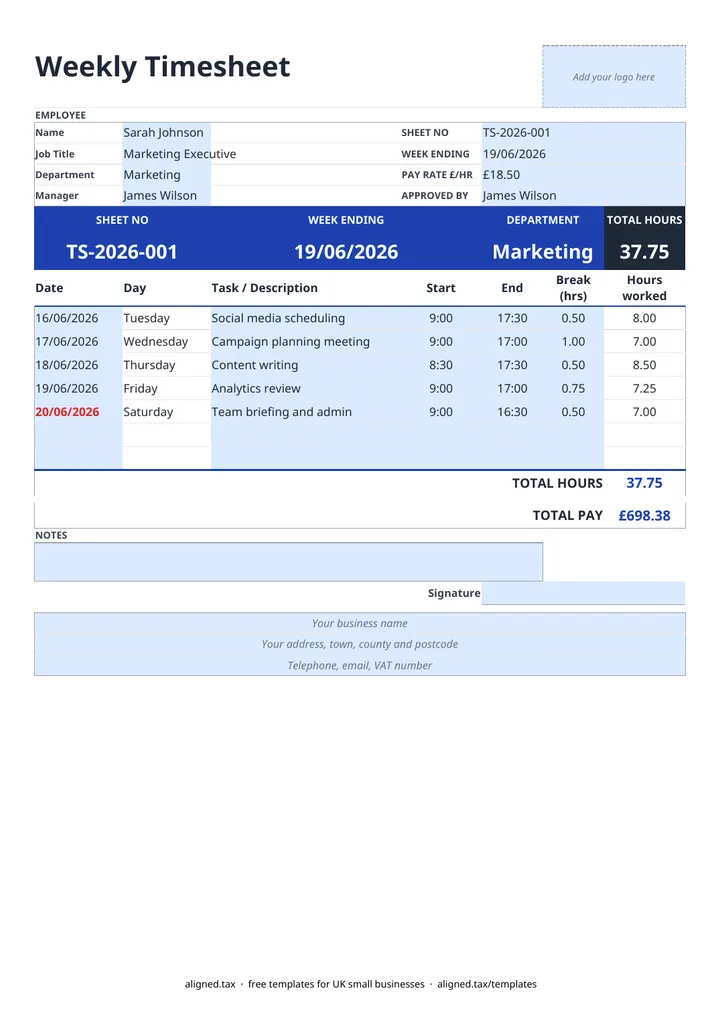Viewport: 720px width, 1019px height.
Task: Select the pay rate value '£18.50'
Action: pyautogui.click(x=501, y=175)
